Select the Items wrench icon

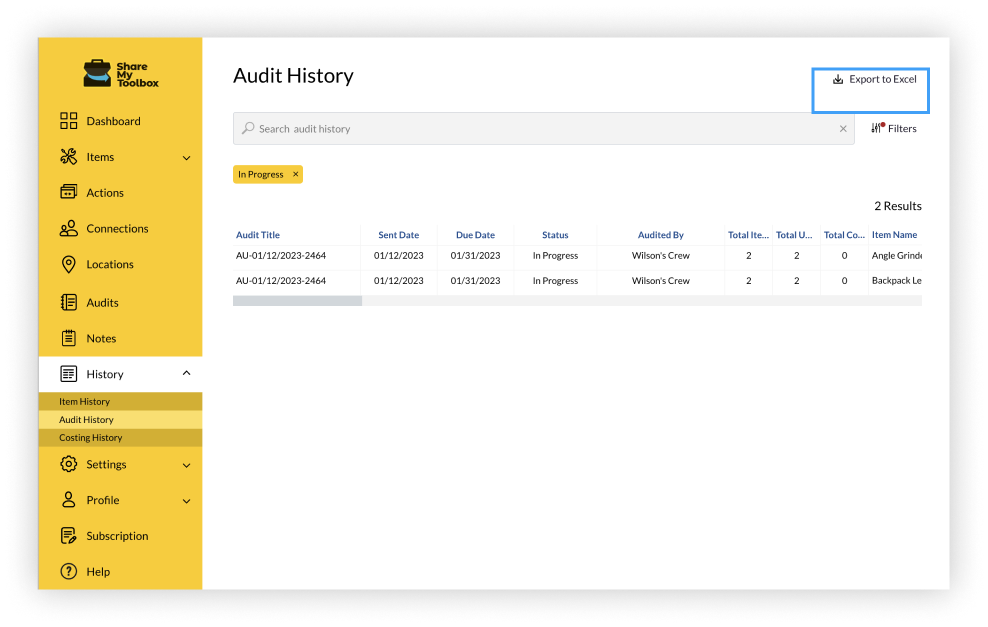pyautogui.click(x=68, y=156)
